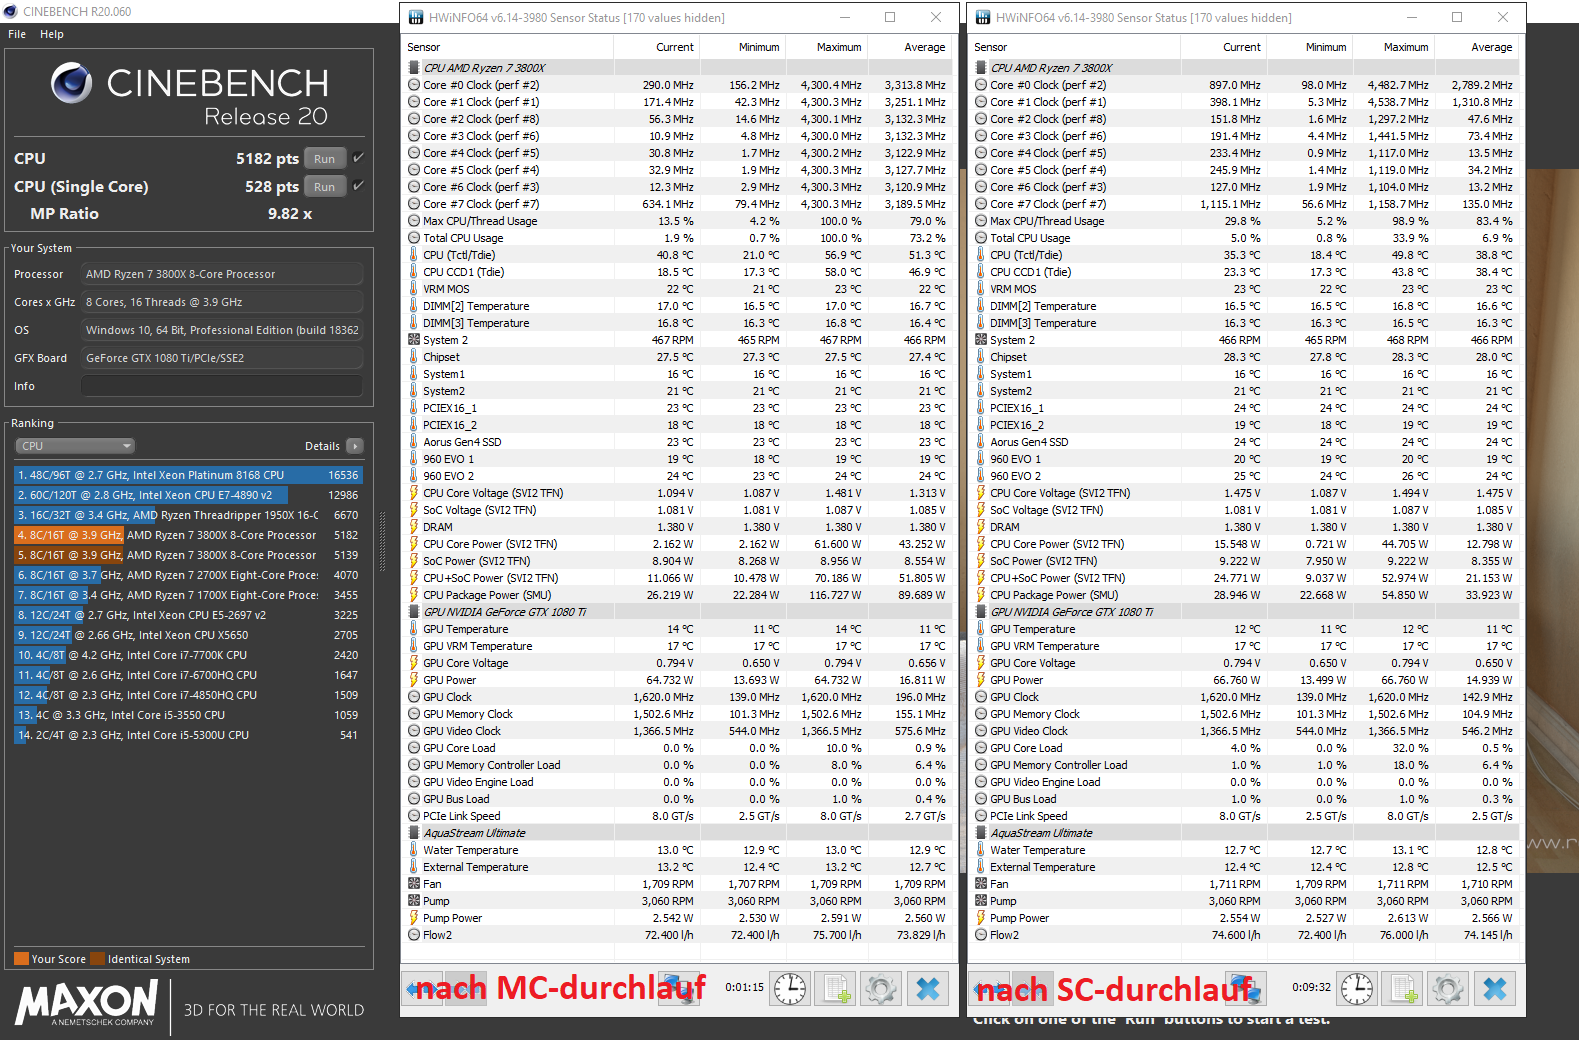Image resolution: width=1579 pixels, height=1040 pixels.
Task: Click the Flow2 icon, left HWiNFO
Action: pos(414,935)
